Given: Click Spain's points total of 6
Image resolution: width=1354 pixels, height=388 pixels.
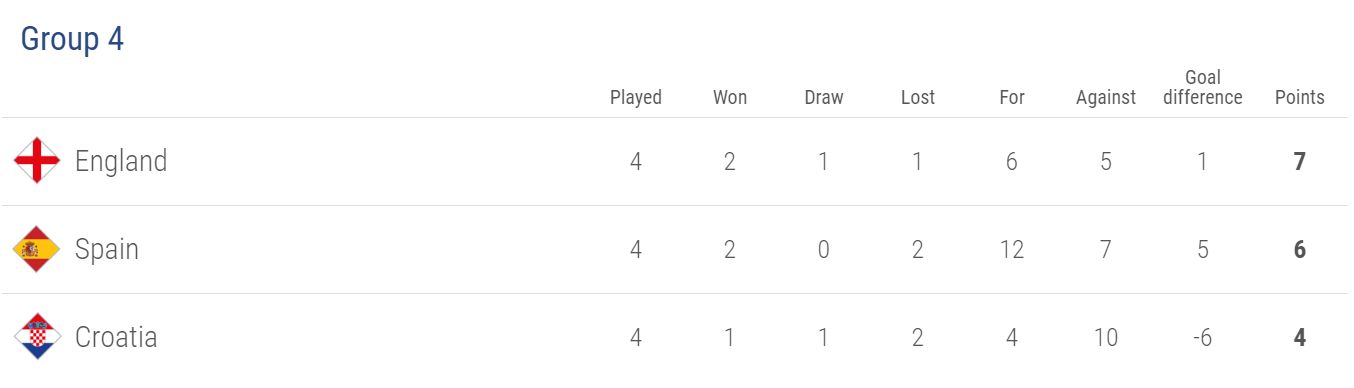Looking at the screenshot, I should tap(1300, 249).
